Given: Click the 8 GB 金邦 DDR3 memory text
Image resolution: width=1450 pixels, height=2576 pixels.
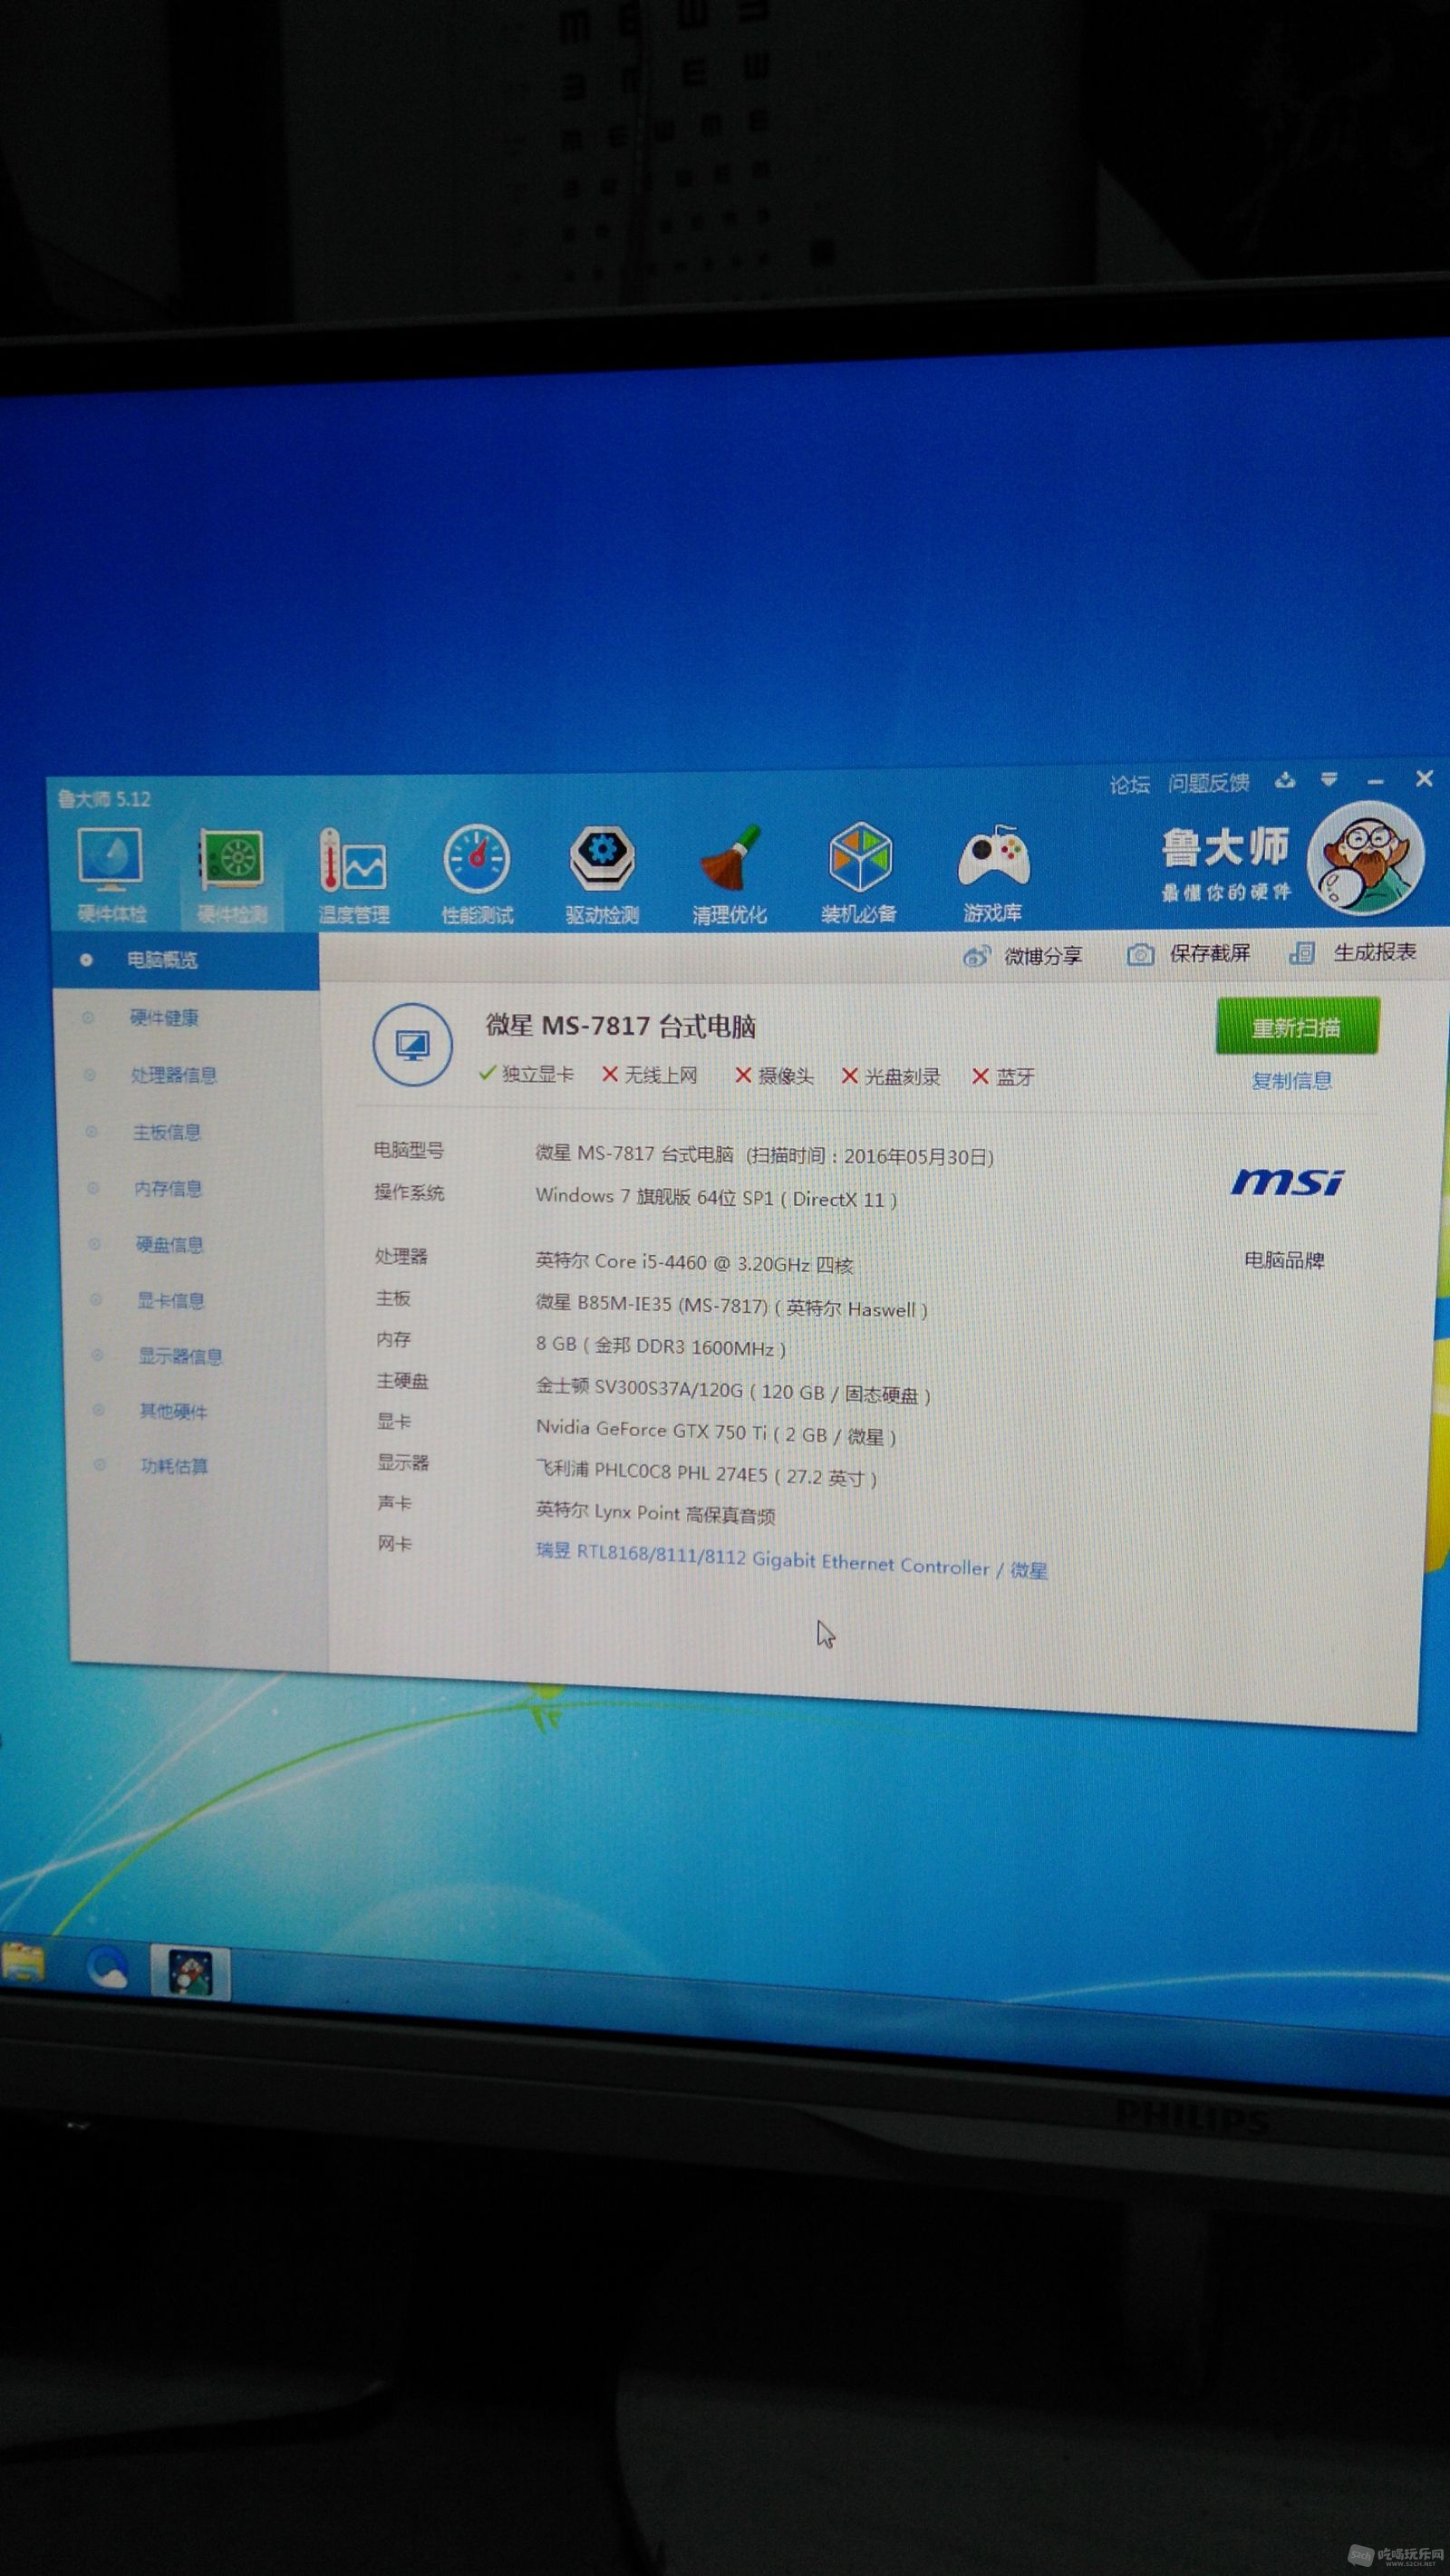Looking at the screenshot, I should pyautogui.click(x=660, y=1347).
